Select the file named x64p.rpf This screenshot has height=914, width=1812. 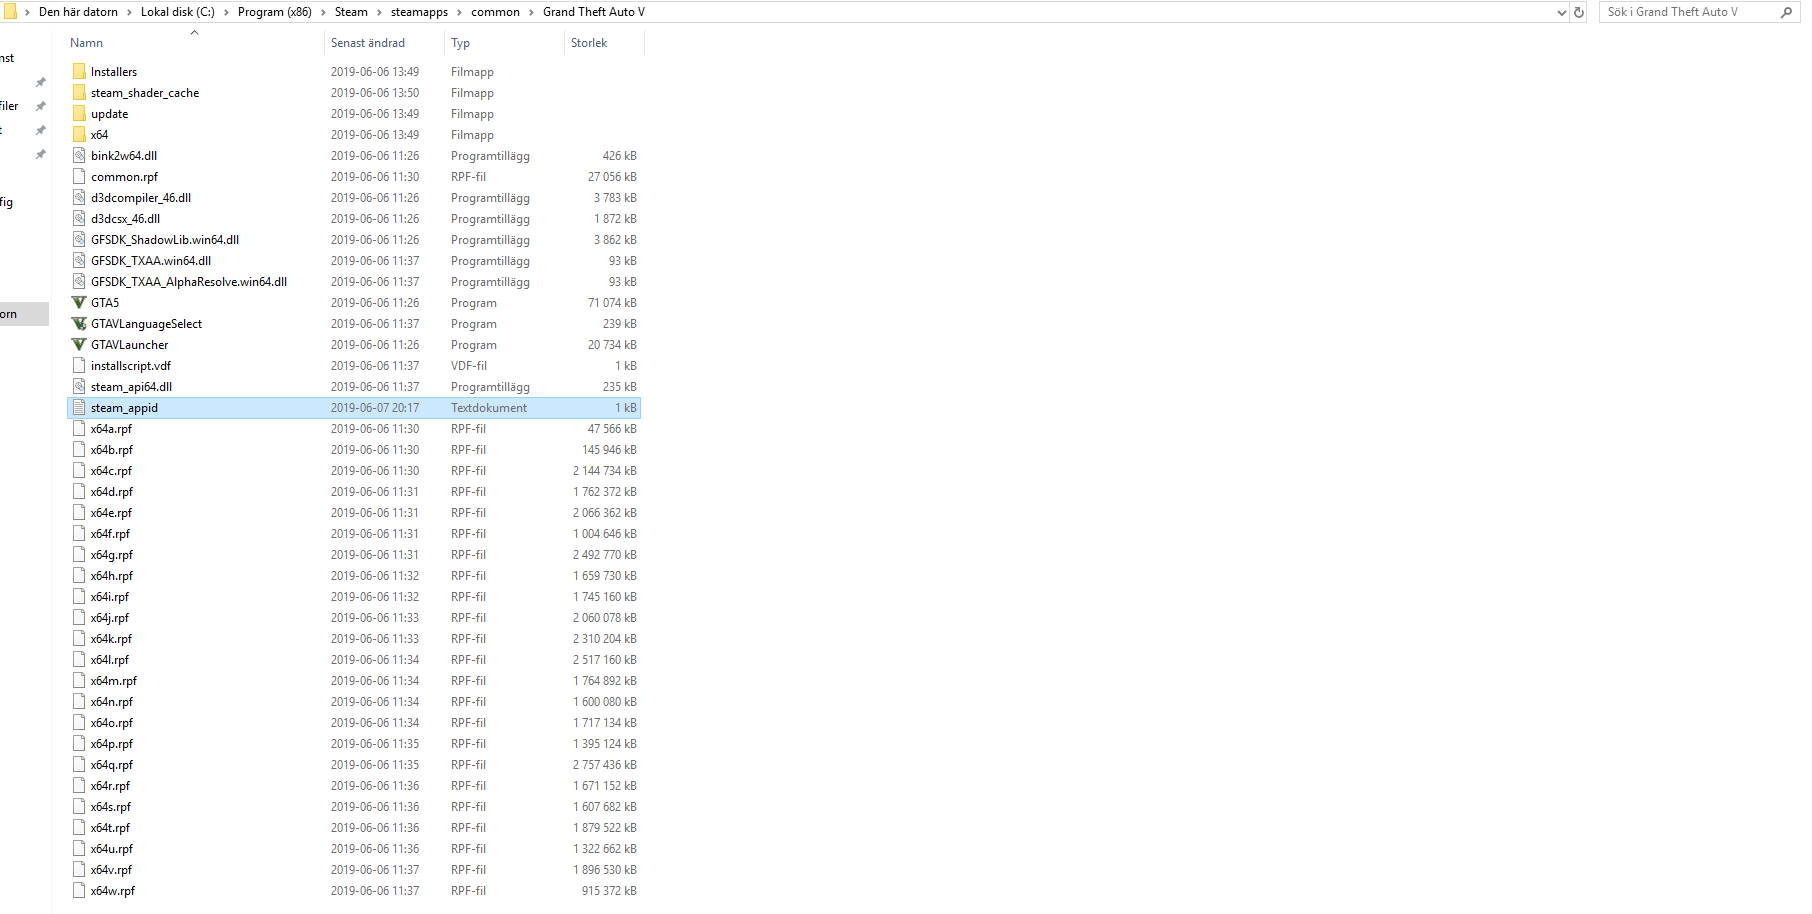(111, 744)
